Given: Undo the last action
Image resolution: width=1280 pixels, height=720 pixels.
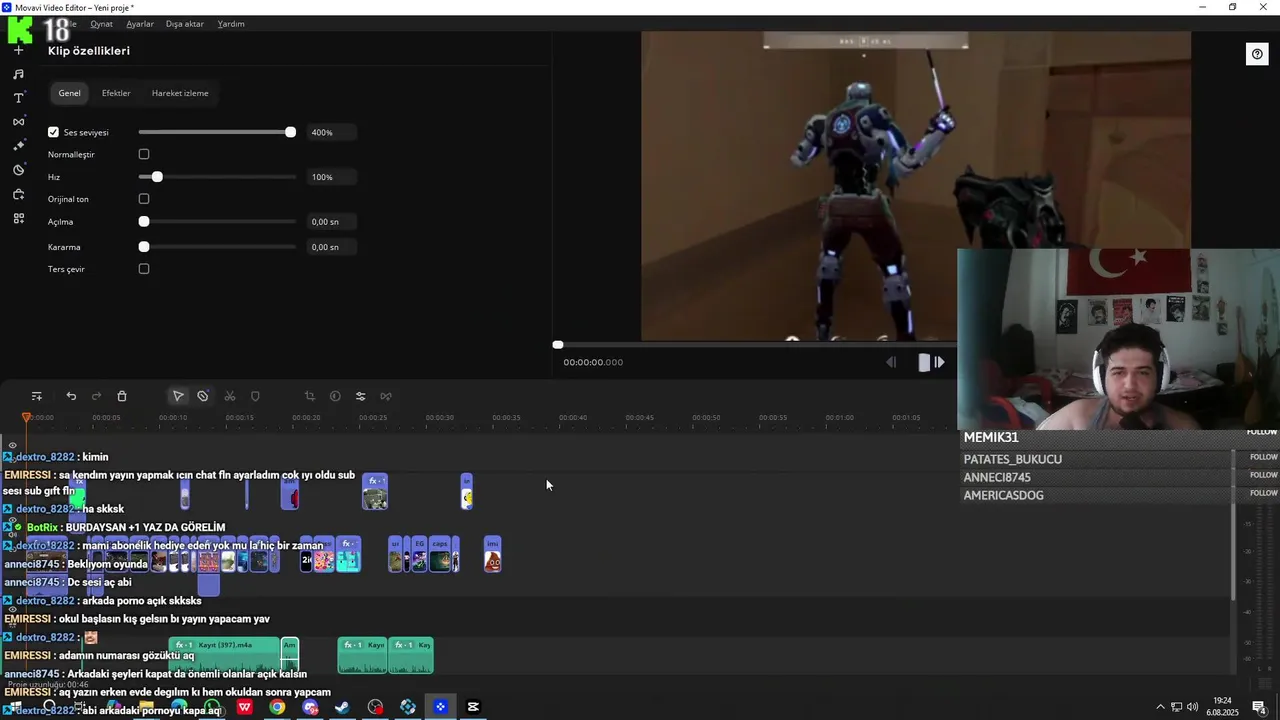Looking at the screenshot, I should [71, 396].
